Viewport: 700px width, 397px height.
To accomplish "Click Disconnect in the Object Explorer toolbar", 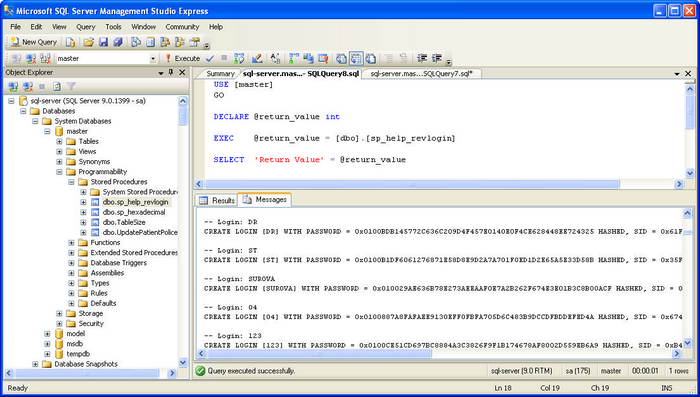I will pos(28,86).
